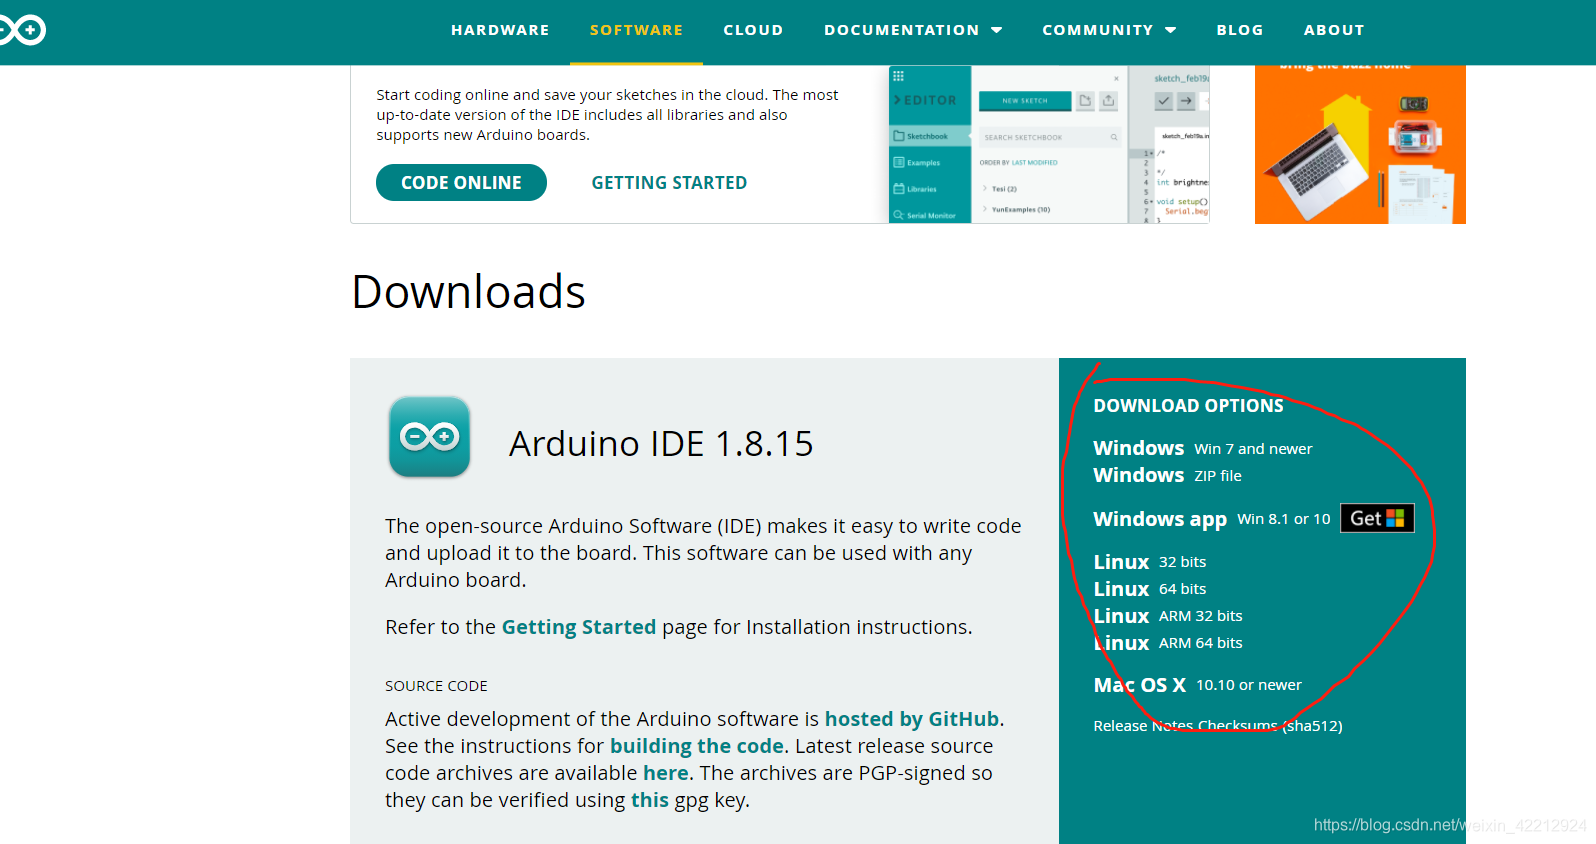
Task: Click the web editor preview screenshot
Action: click(1048, 145)
